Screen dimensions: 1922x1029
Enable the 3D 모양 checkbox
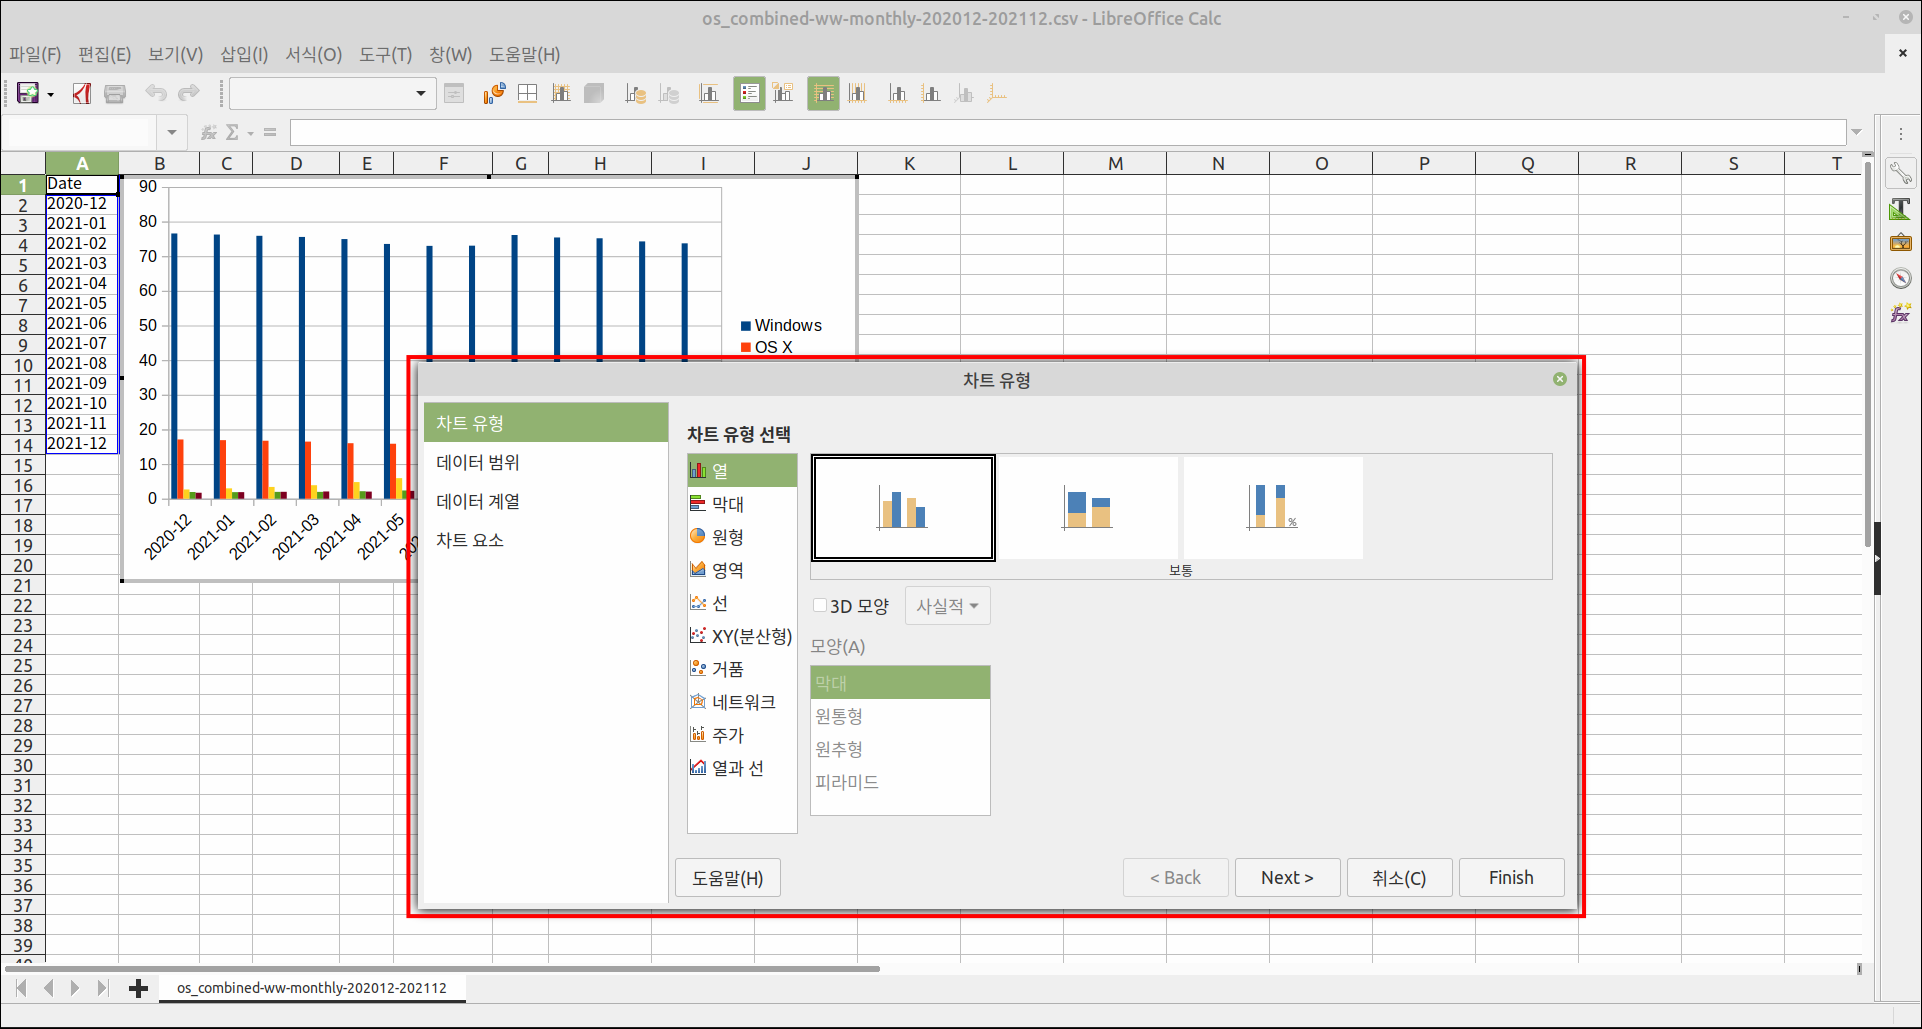(x=820, y=606)
